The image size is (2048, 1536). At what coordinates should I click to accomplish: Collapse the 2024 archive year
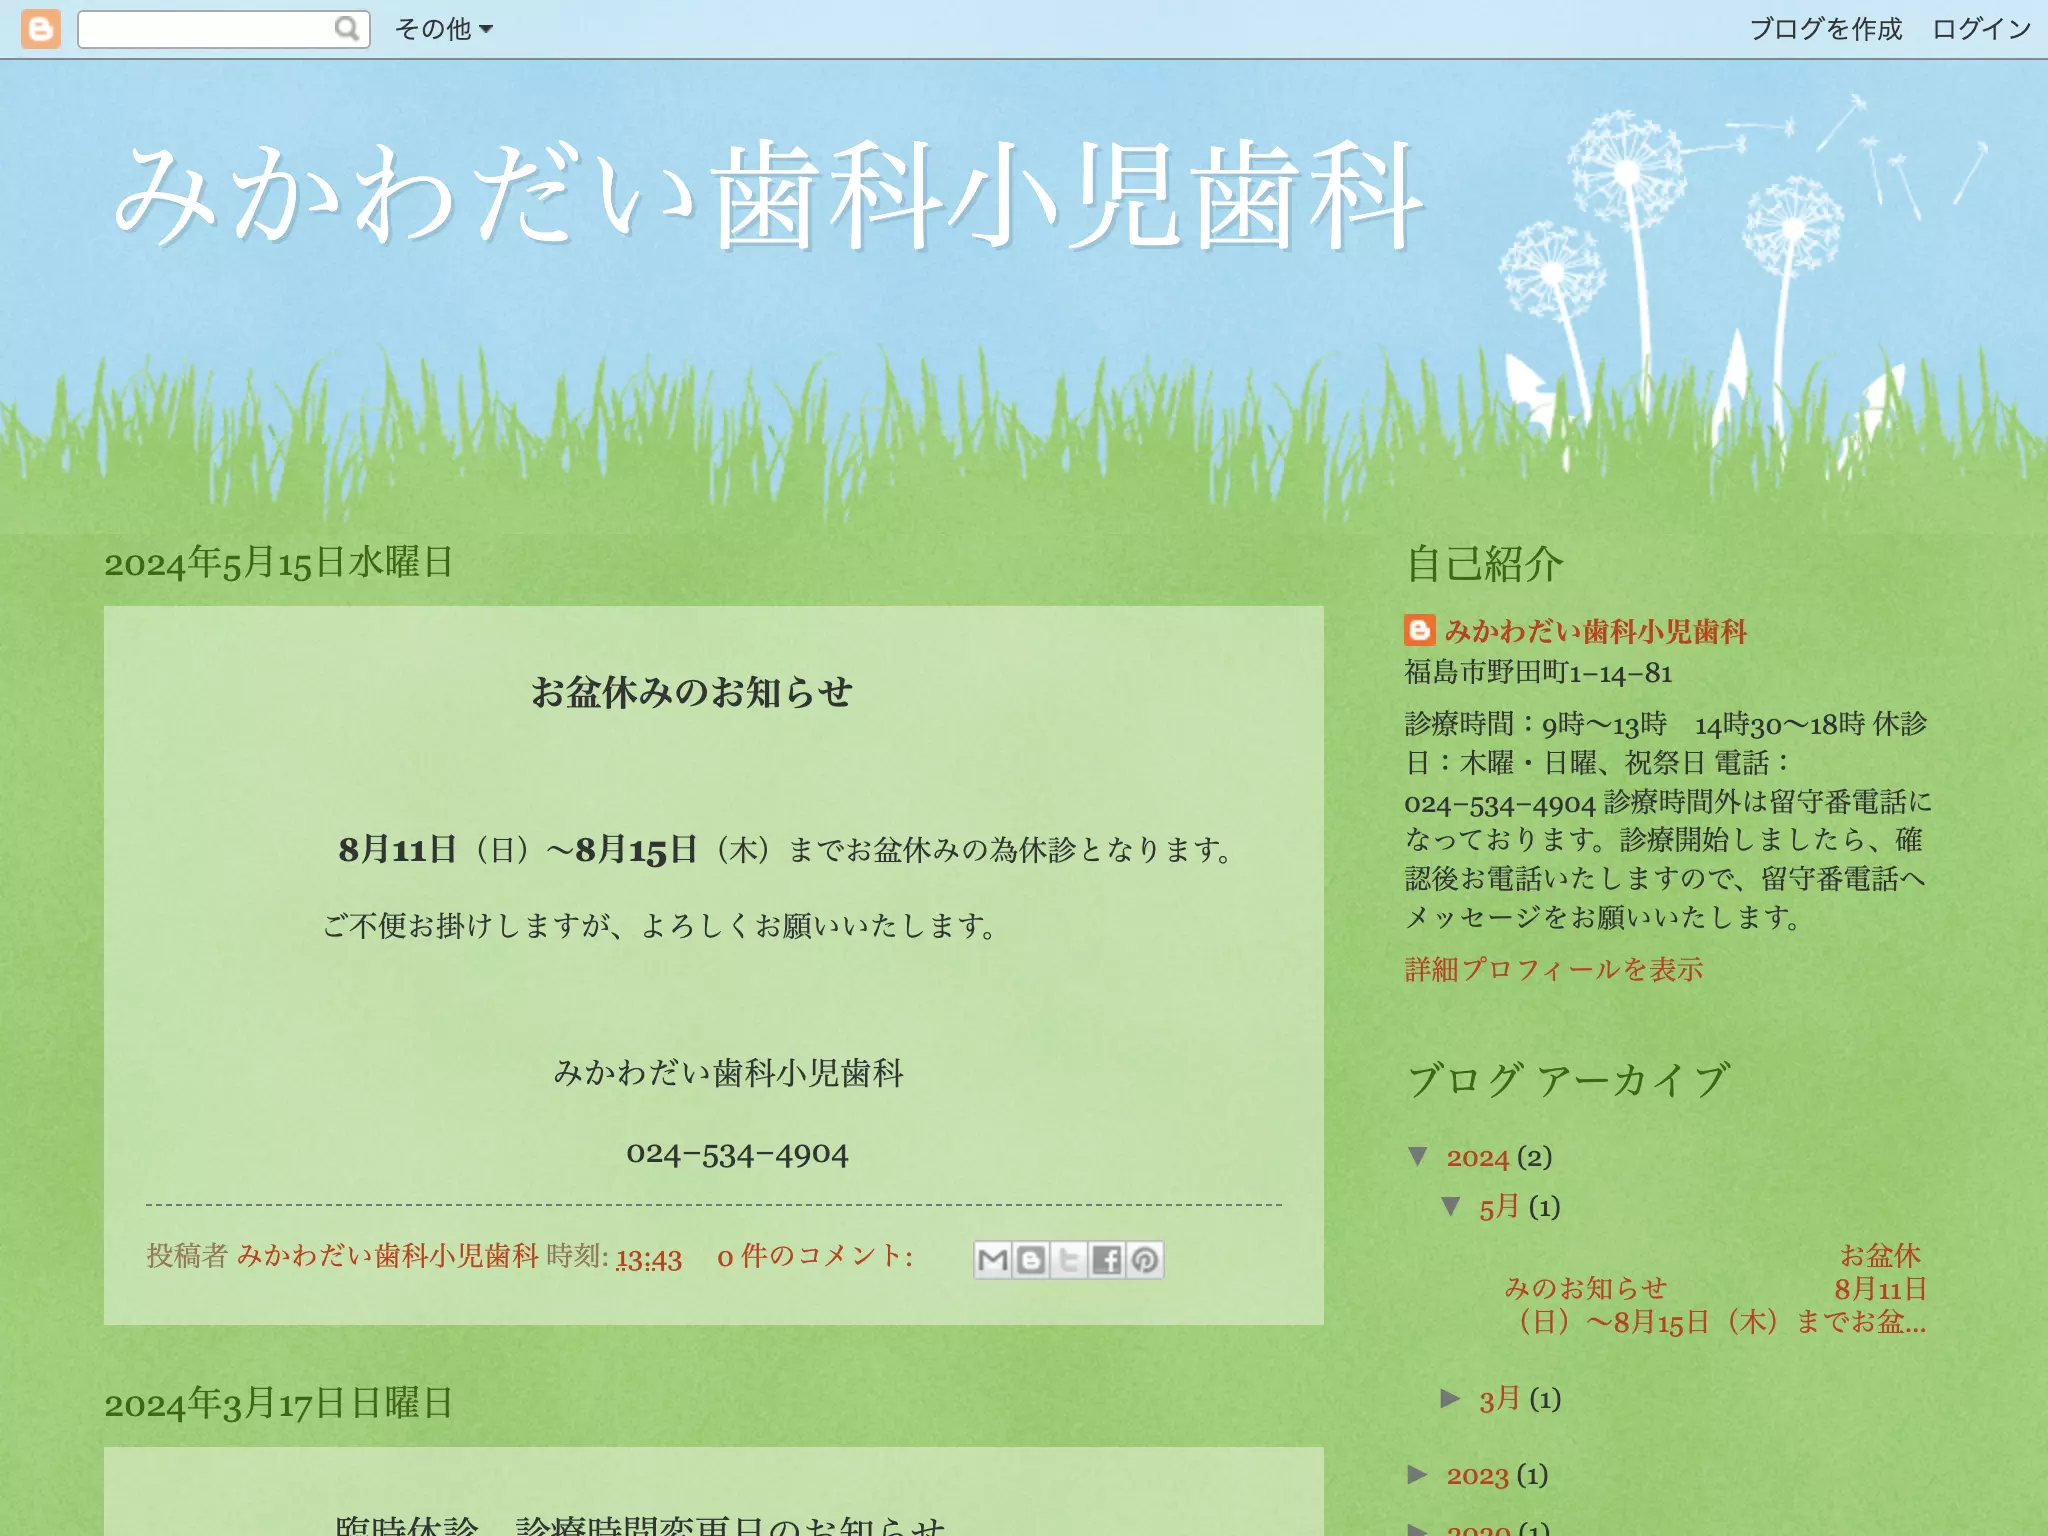tap(1417, 1157)
